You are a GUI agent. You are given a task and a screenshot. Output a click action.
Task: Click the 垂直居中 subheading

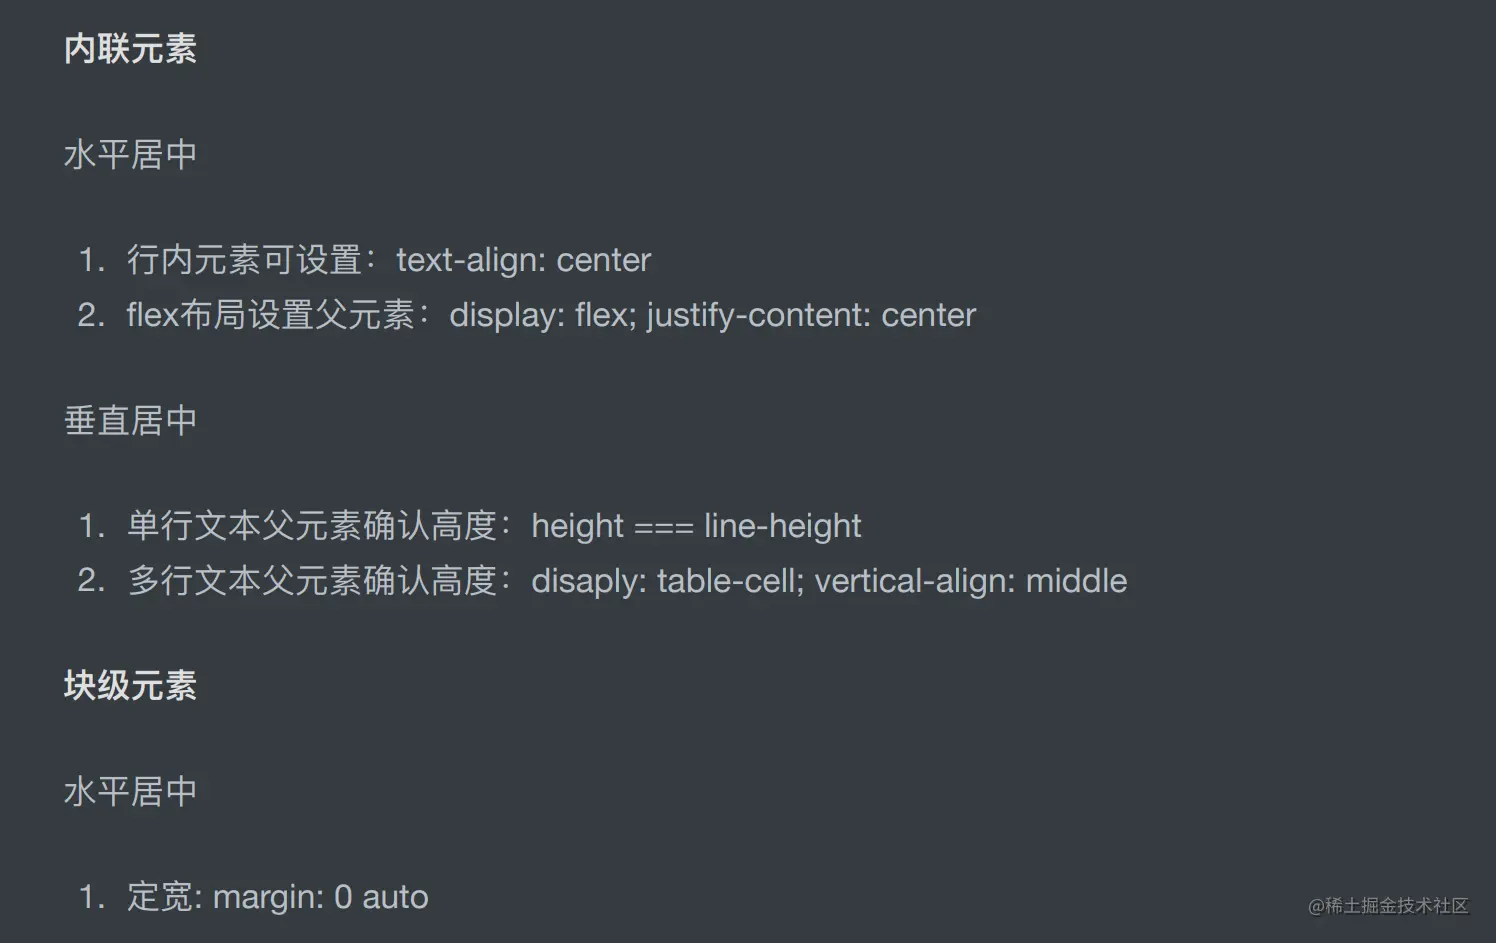[x=130, y=421]
